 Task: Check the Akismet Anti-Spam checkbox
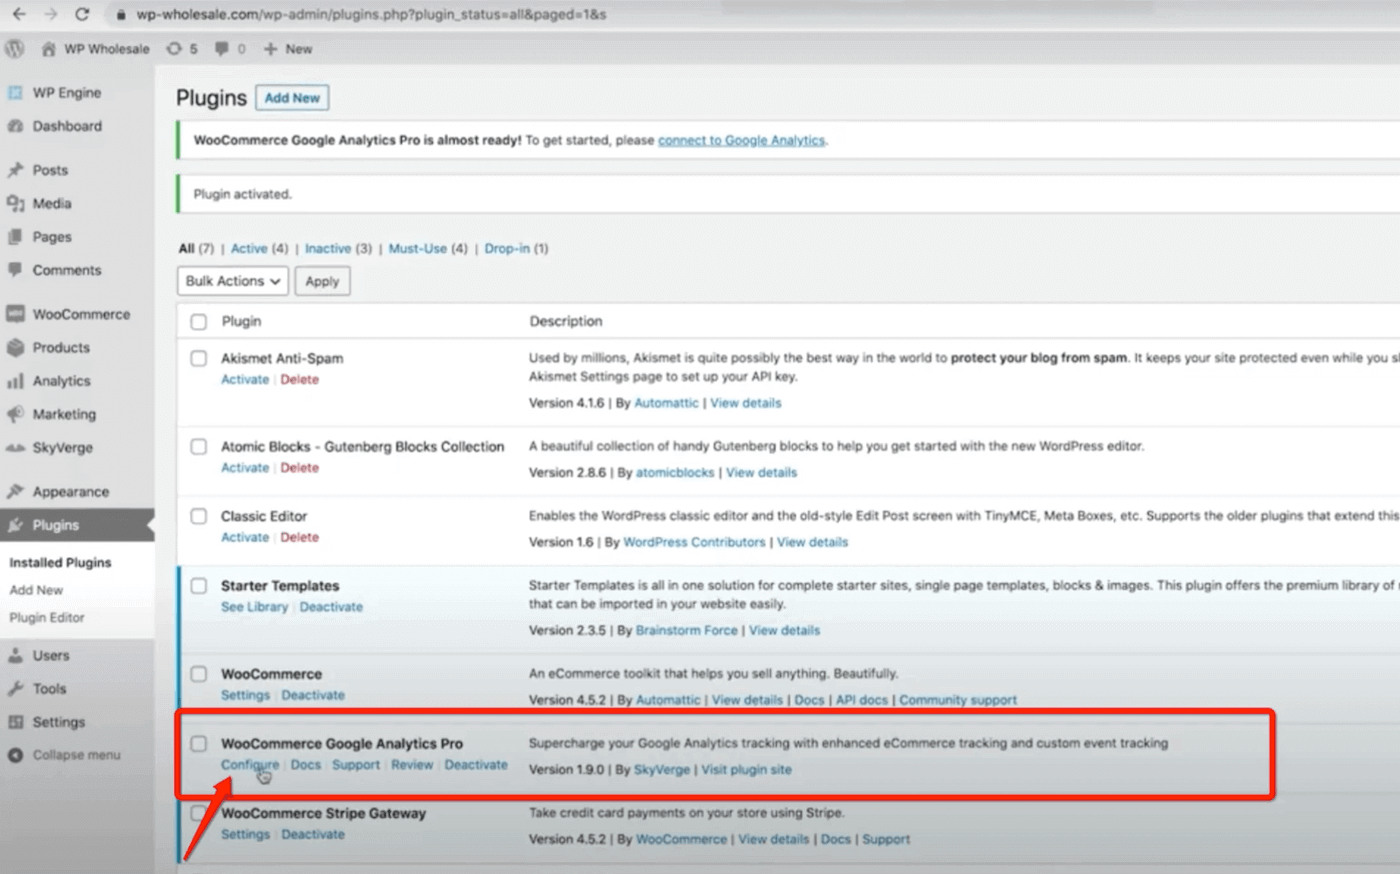tap(199, 358)
